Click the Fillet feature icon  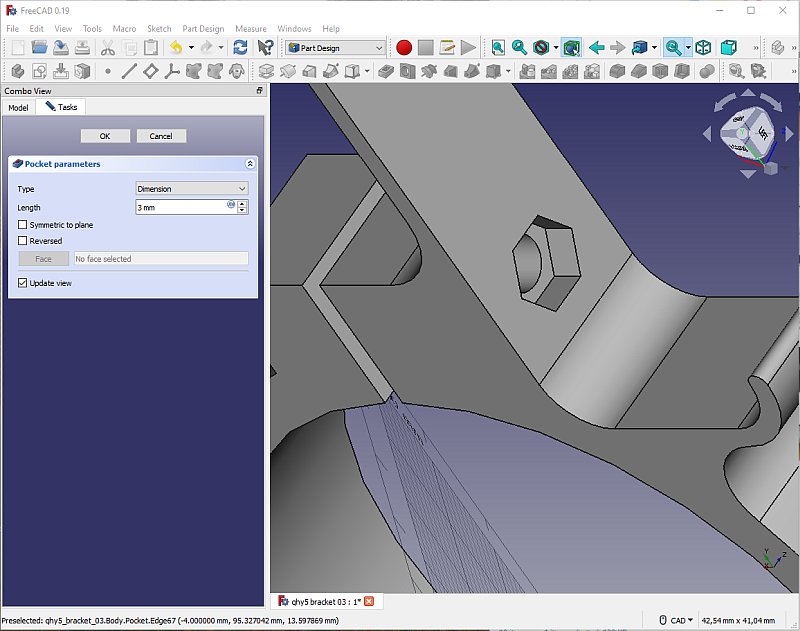pyautogui.click(x=617, y=71)
